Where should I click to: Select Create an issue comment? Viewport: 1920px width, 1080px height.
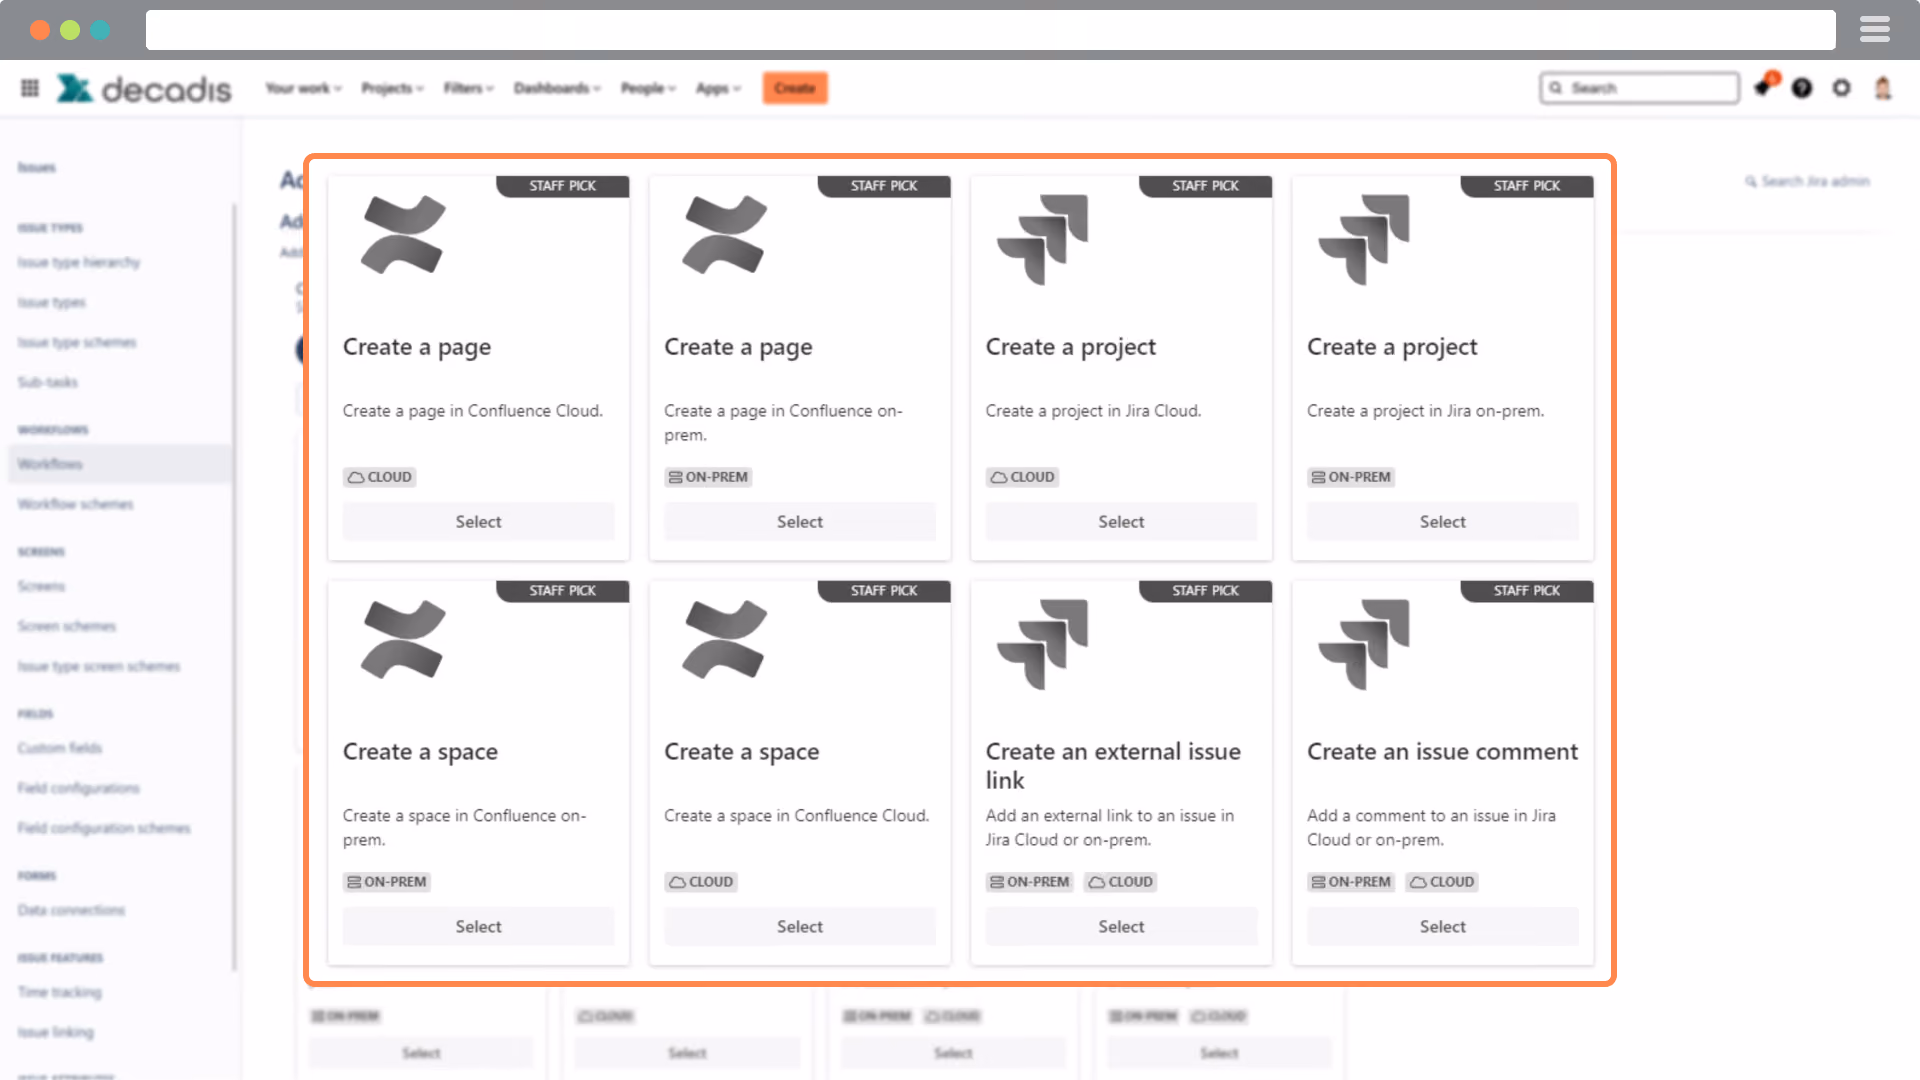pos(1443,927)
